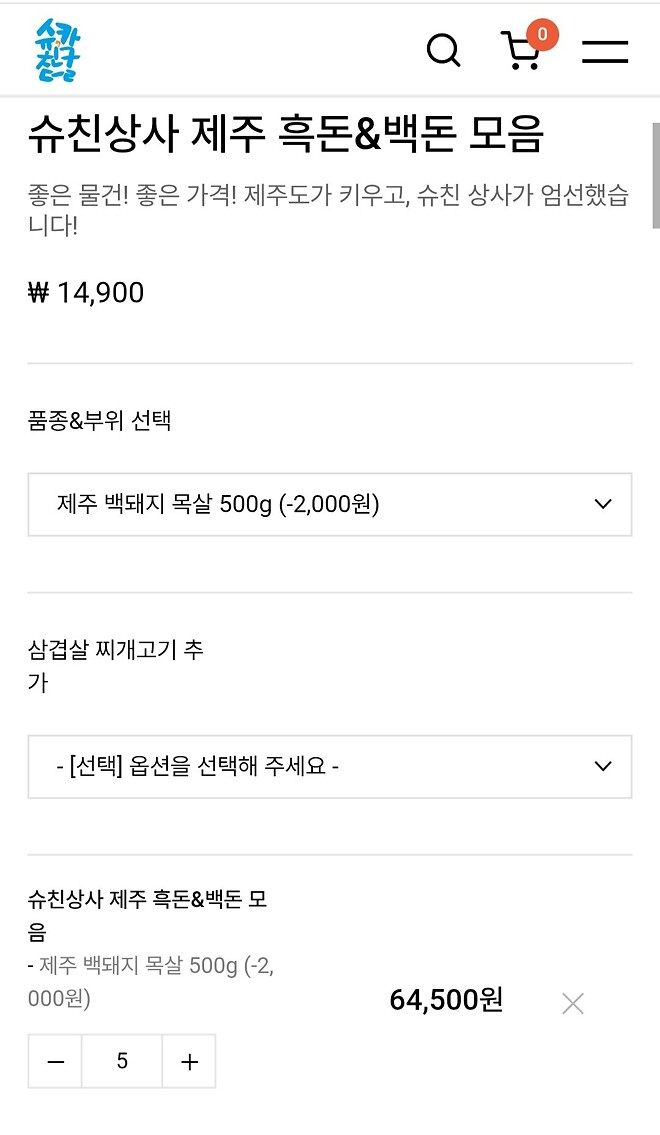Click the X icon to remove the item
The width and height of the screenshot is (660, 1135).
pos(572,1002)
